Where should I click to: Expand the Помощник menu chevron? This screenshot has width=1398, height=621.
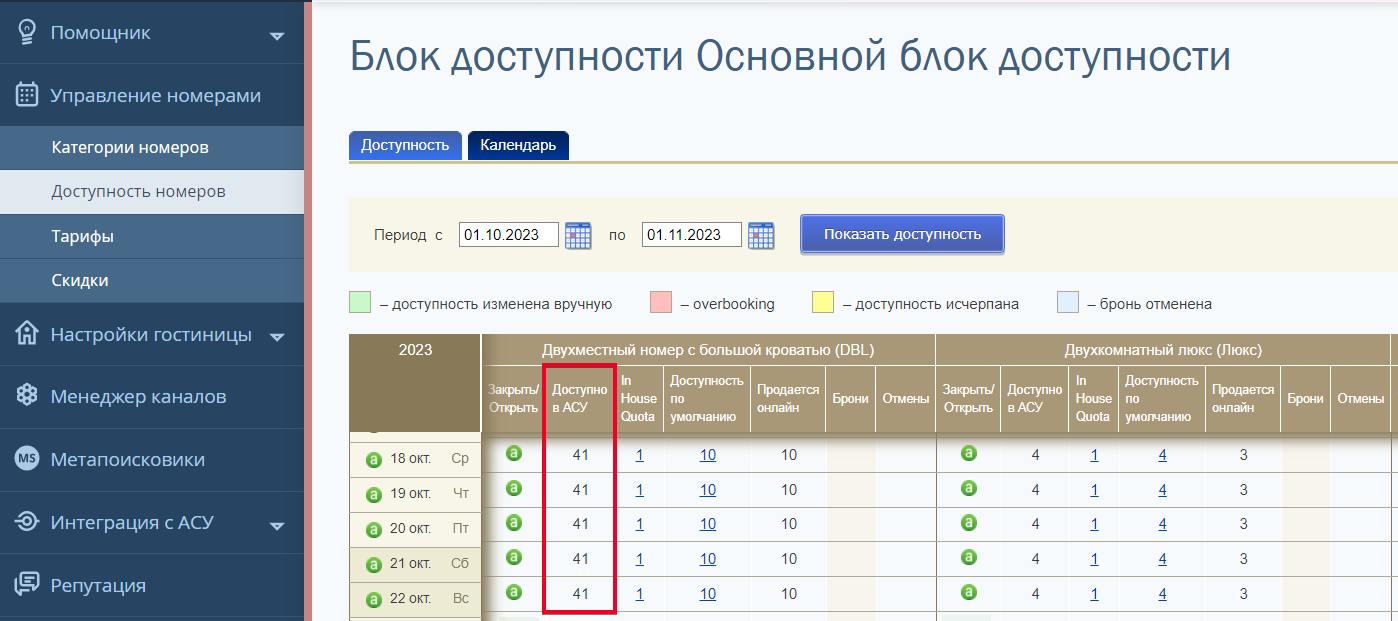(275, 31)
